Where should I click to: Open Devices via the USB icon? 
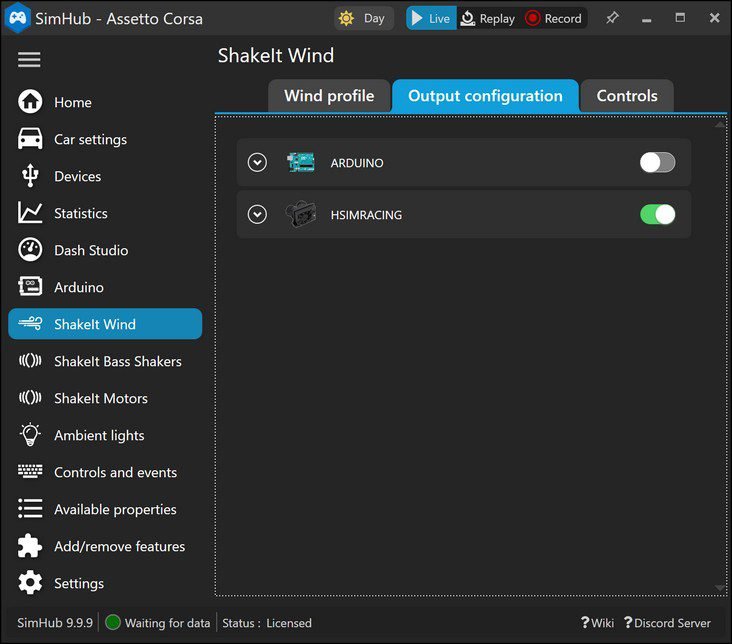pyautogui.click(x=30, y=176)
